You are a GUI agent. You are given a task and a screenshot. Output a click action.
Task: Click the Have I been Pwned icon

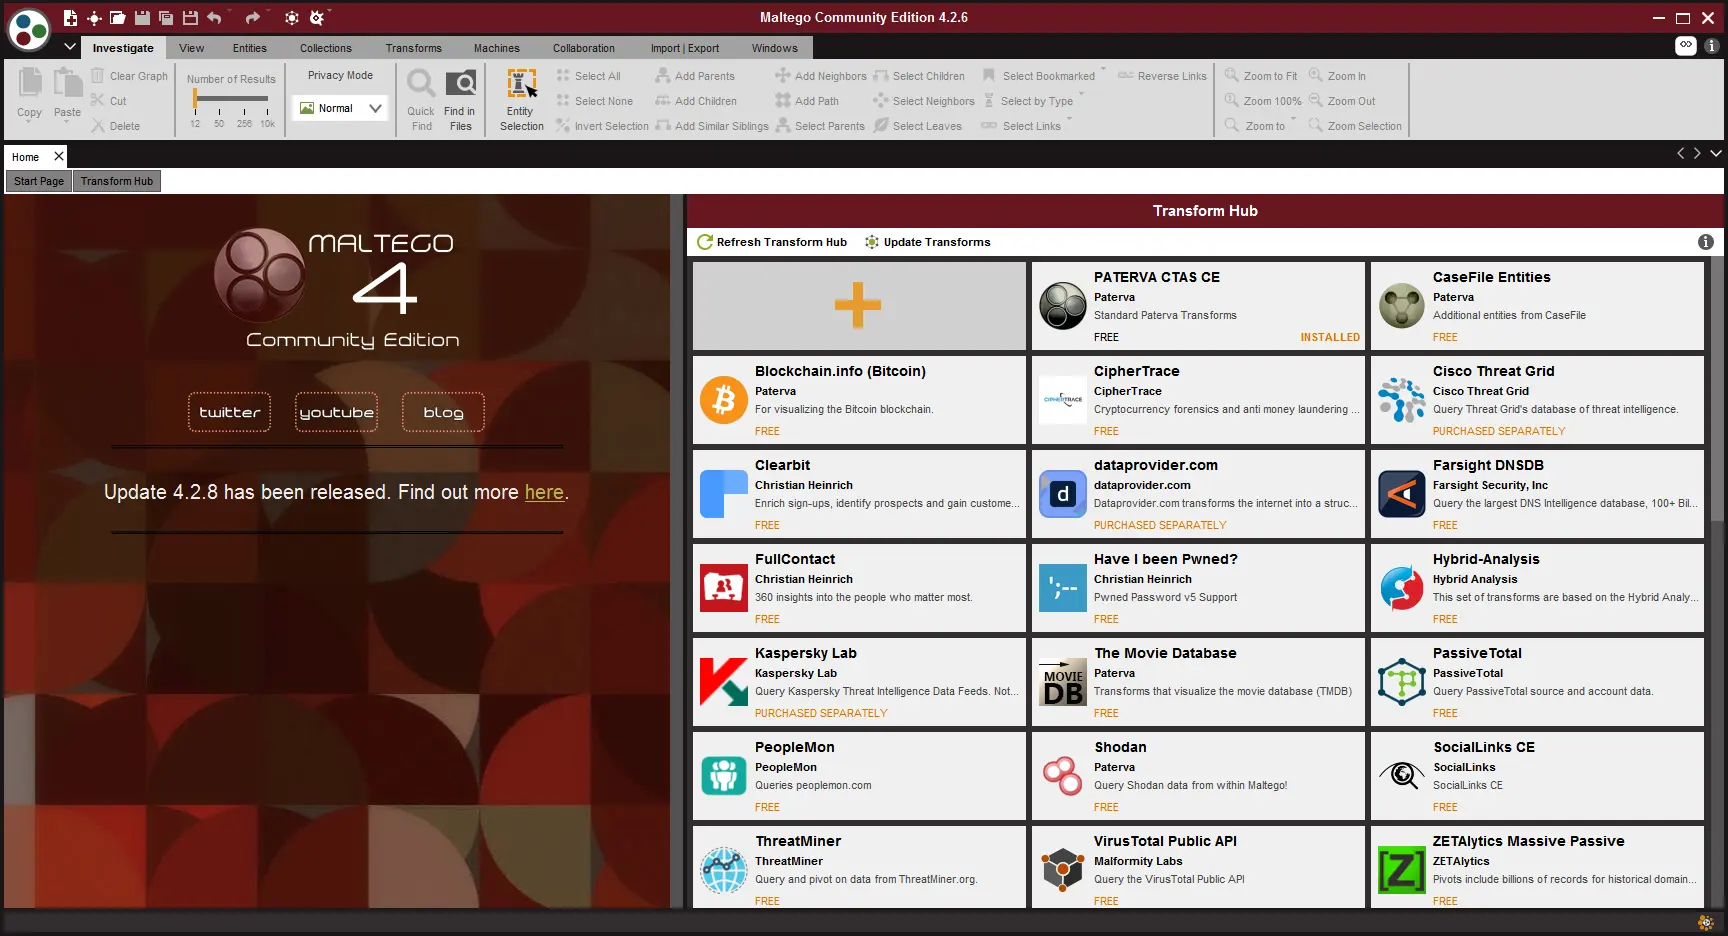tap(1063, 588)
